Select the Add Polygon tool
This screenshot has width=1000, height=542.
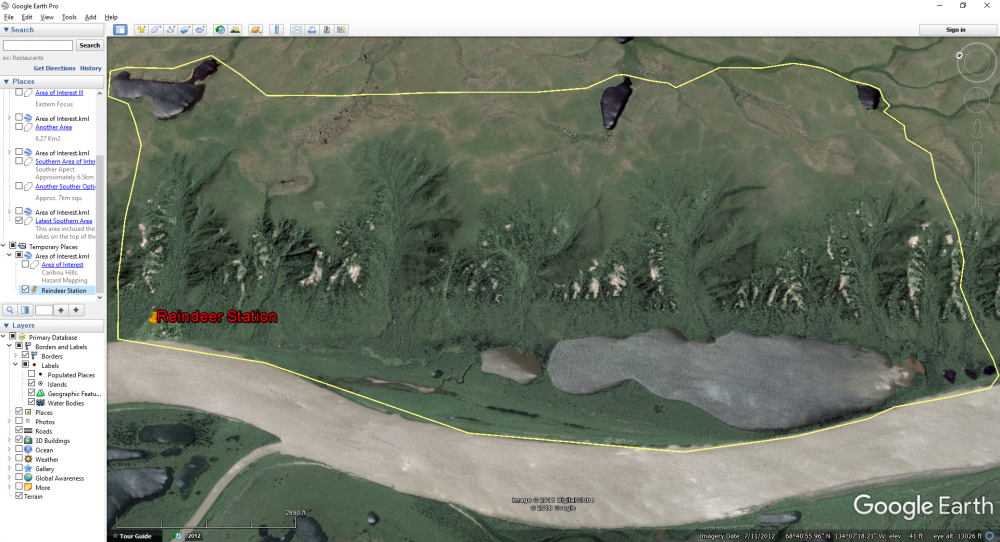(x=156, y=29)
